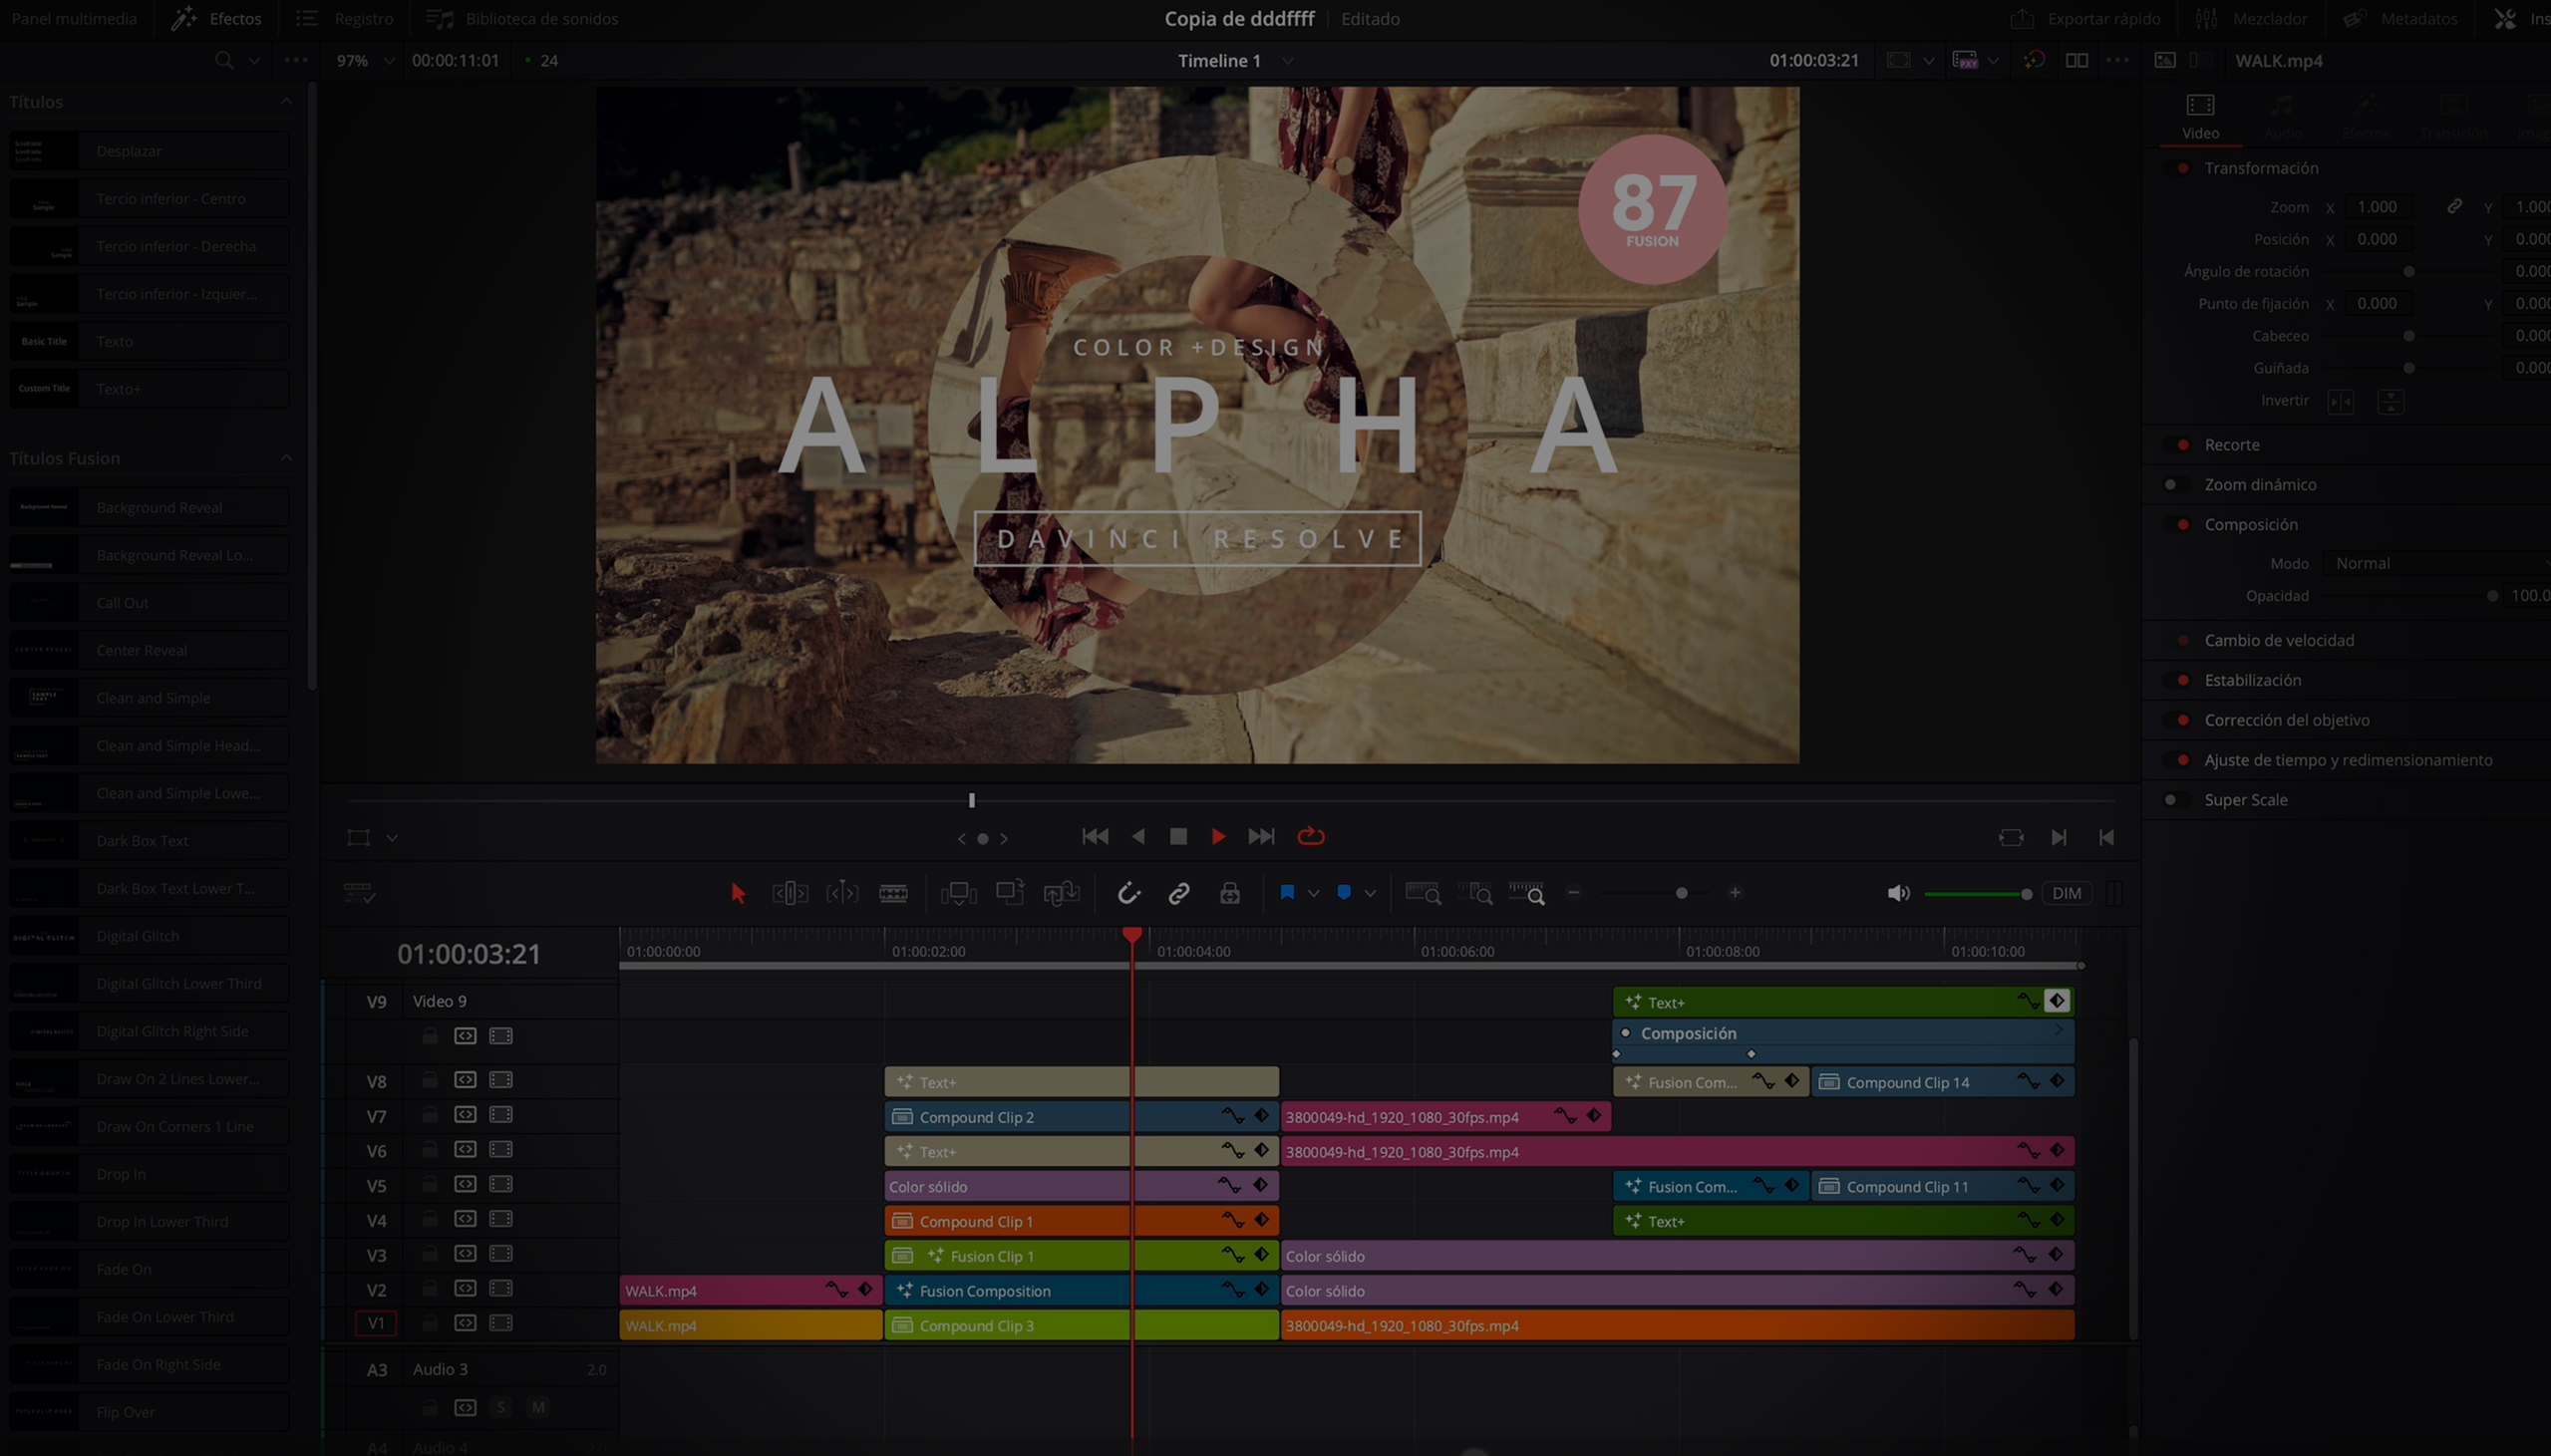Image resolution: width=2551 pixels, height=1456 pixels.
Task: Toggle loop playback
Action: (x=1310, y=836)
